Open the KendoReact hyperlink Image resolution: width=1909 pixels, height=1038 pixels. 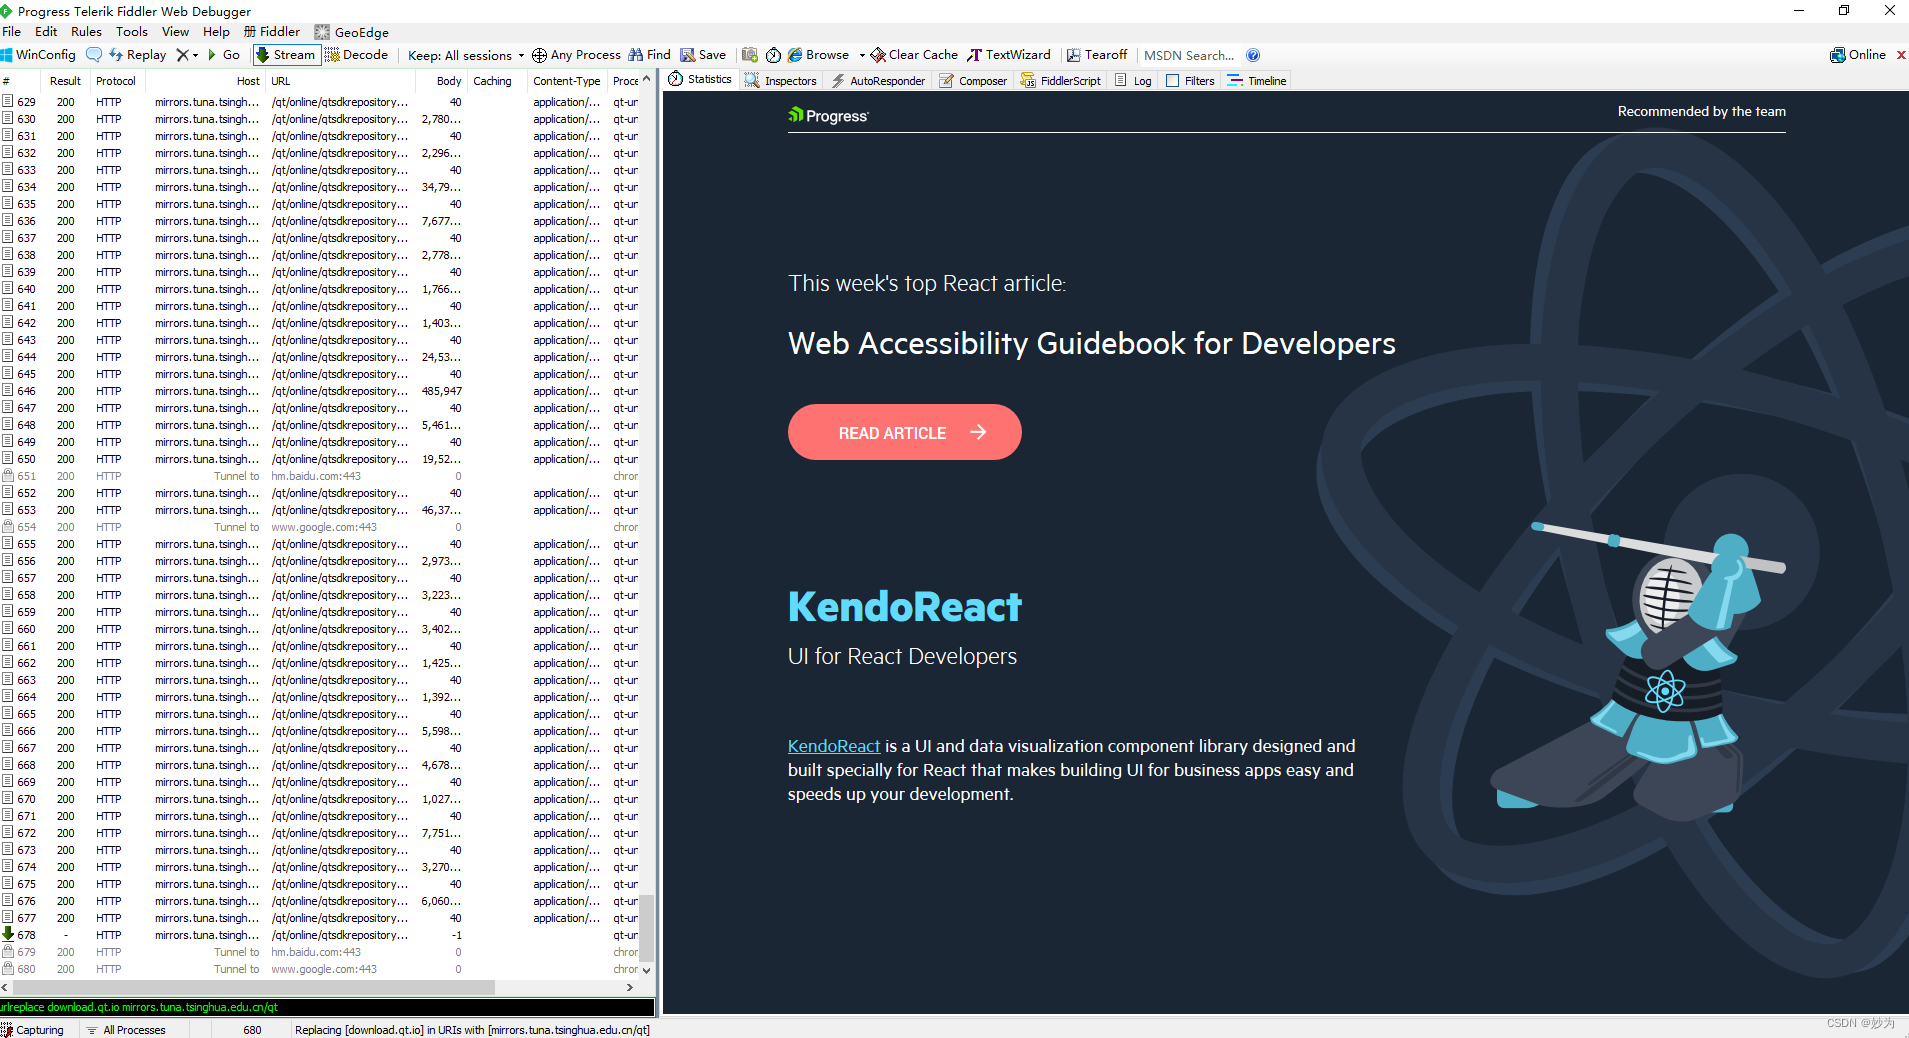point(834,746)
